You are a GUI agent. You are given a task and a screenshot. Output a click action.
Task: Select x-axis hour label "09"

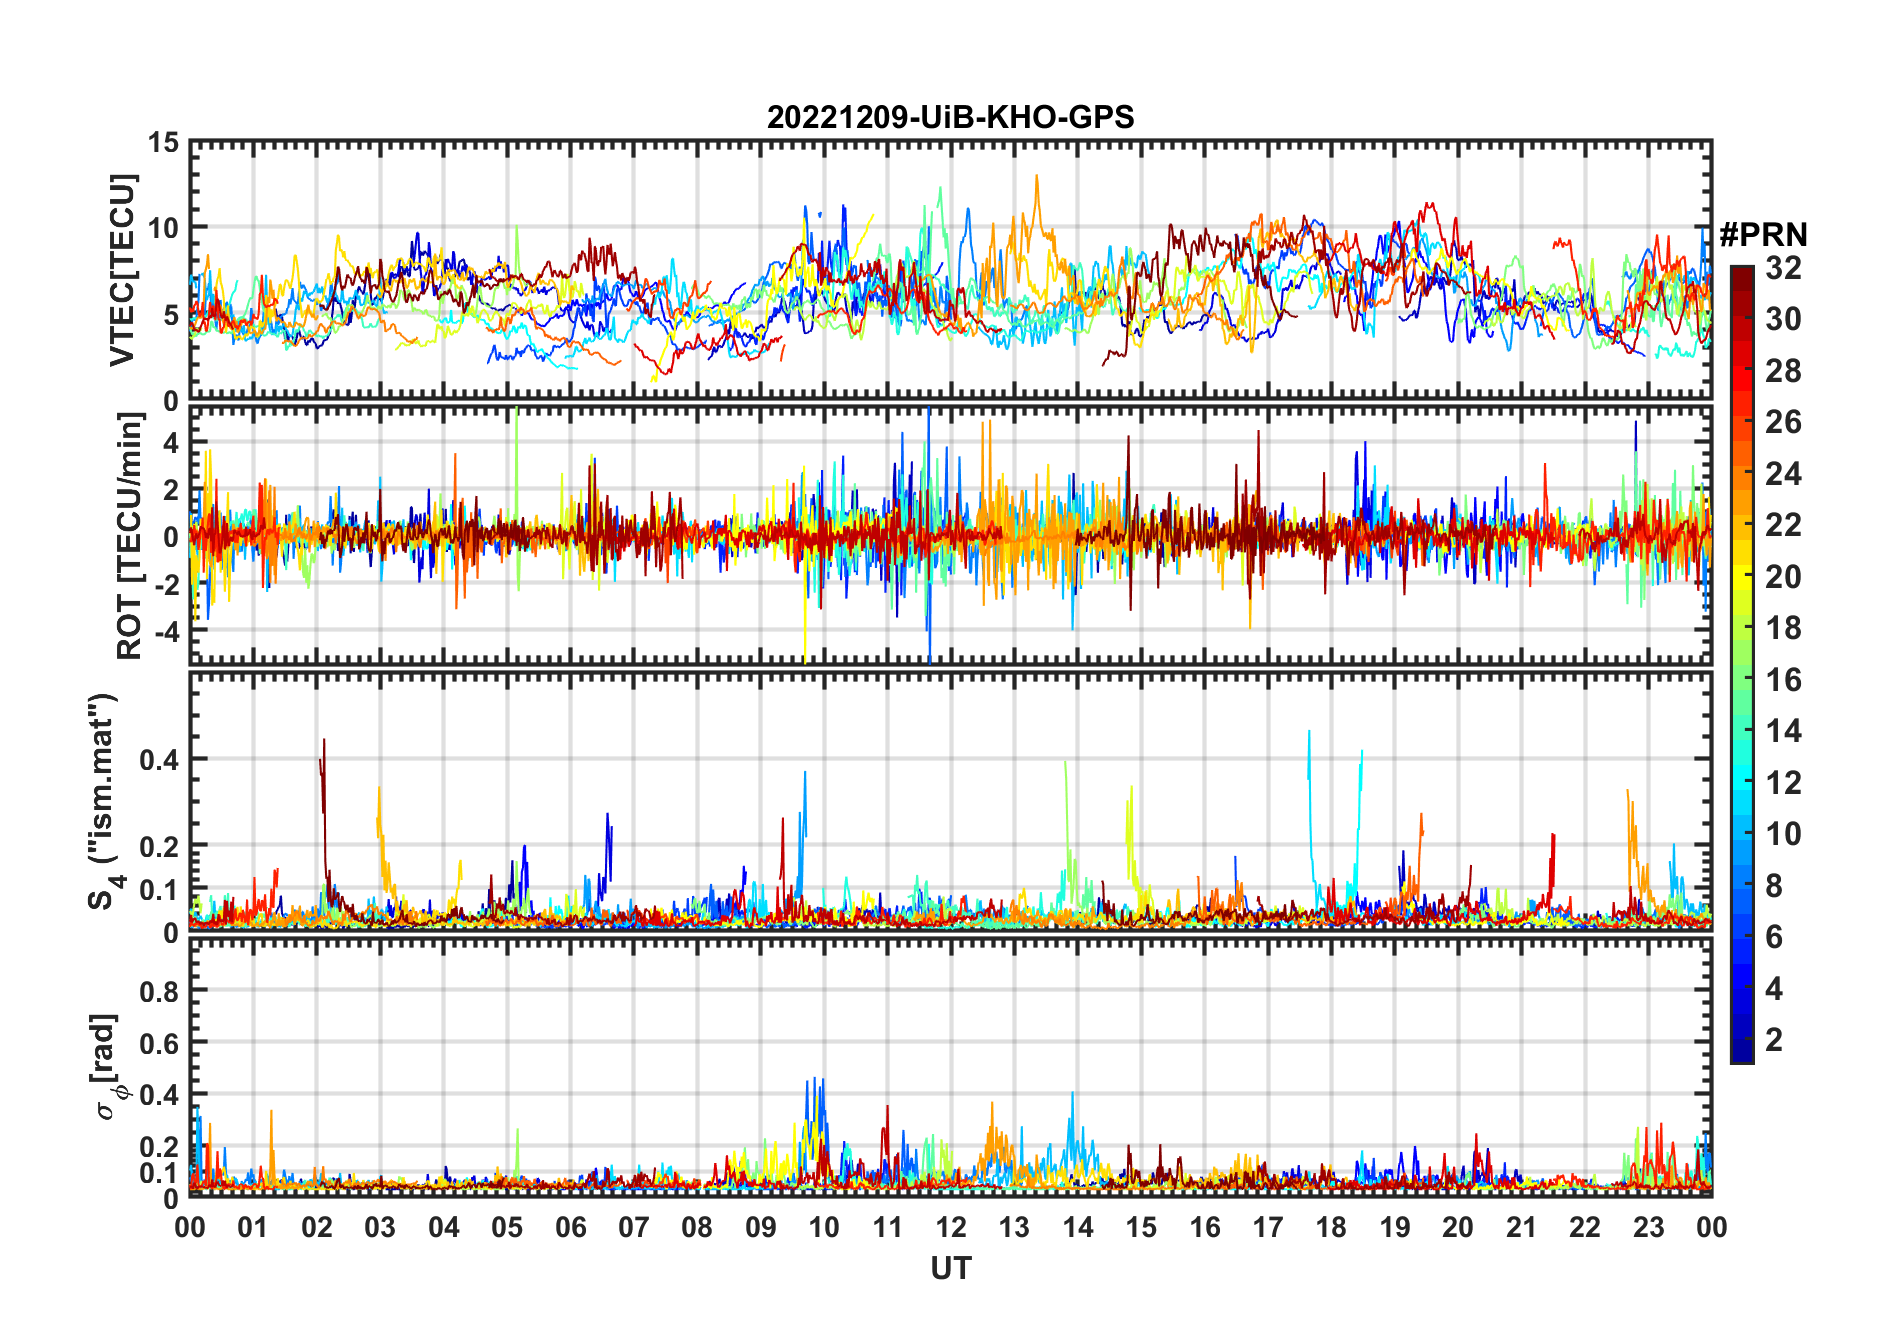pos(760,1228)
